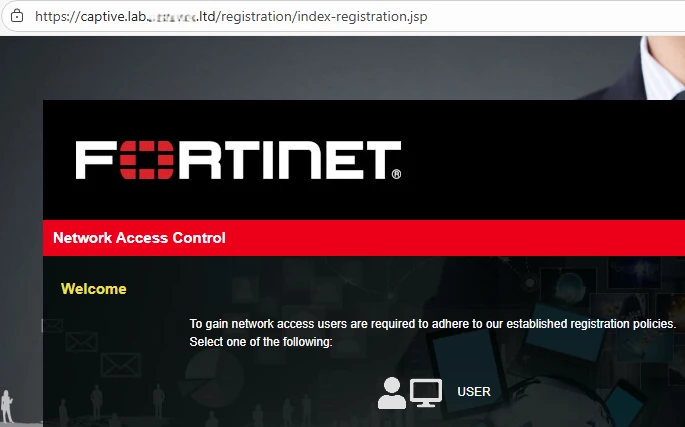This screenshot has height=427, width=685.
Task: Select the captive portal URL in address bar
Action: click(231, 17)
